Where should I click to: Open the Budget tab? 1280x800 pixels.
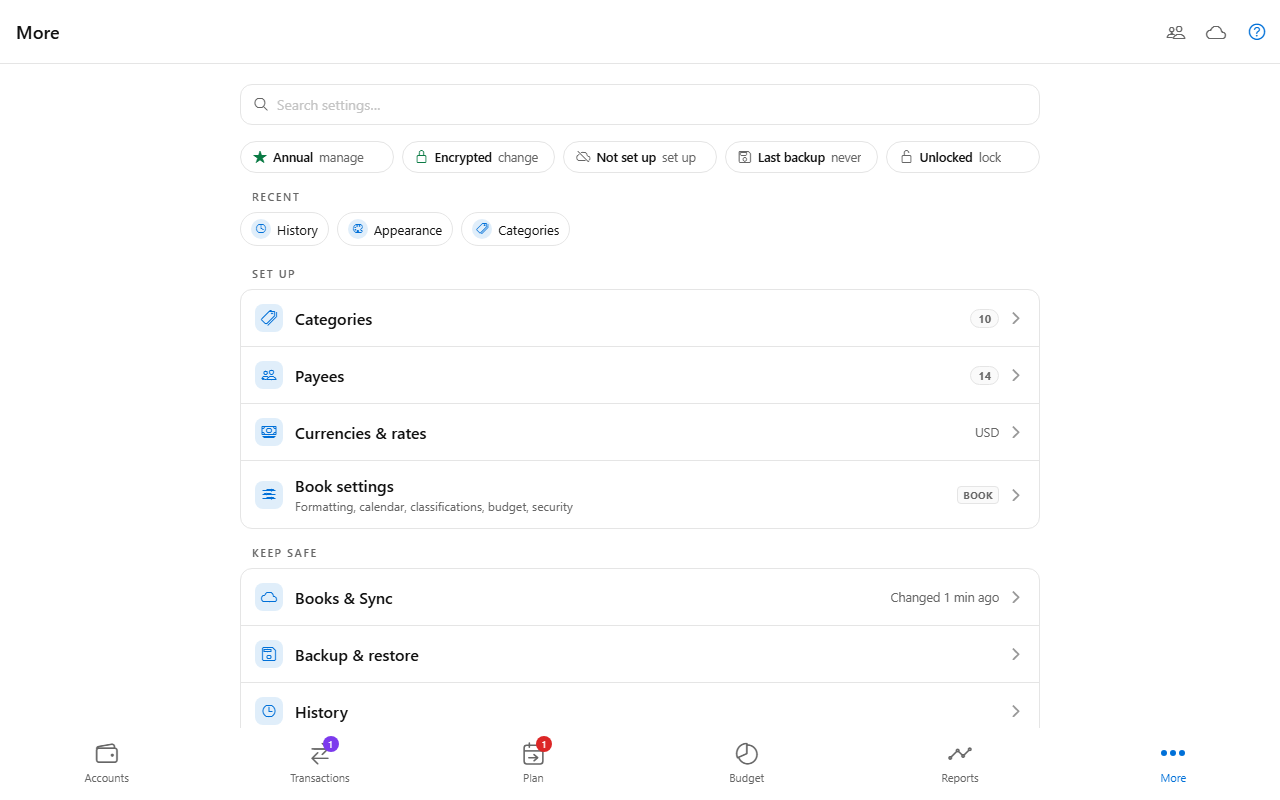[747, 763]
